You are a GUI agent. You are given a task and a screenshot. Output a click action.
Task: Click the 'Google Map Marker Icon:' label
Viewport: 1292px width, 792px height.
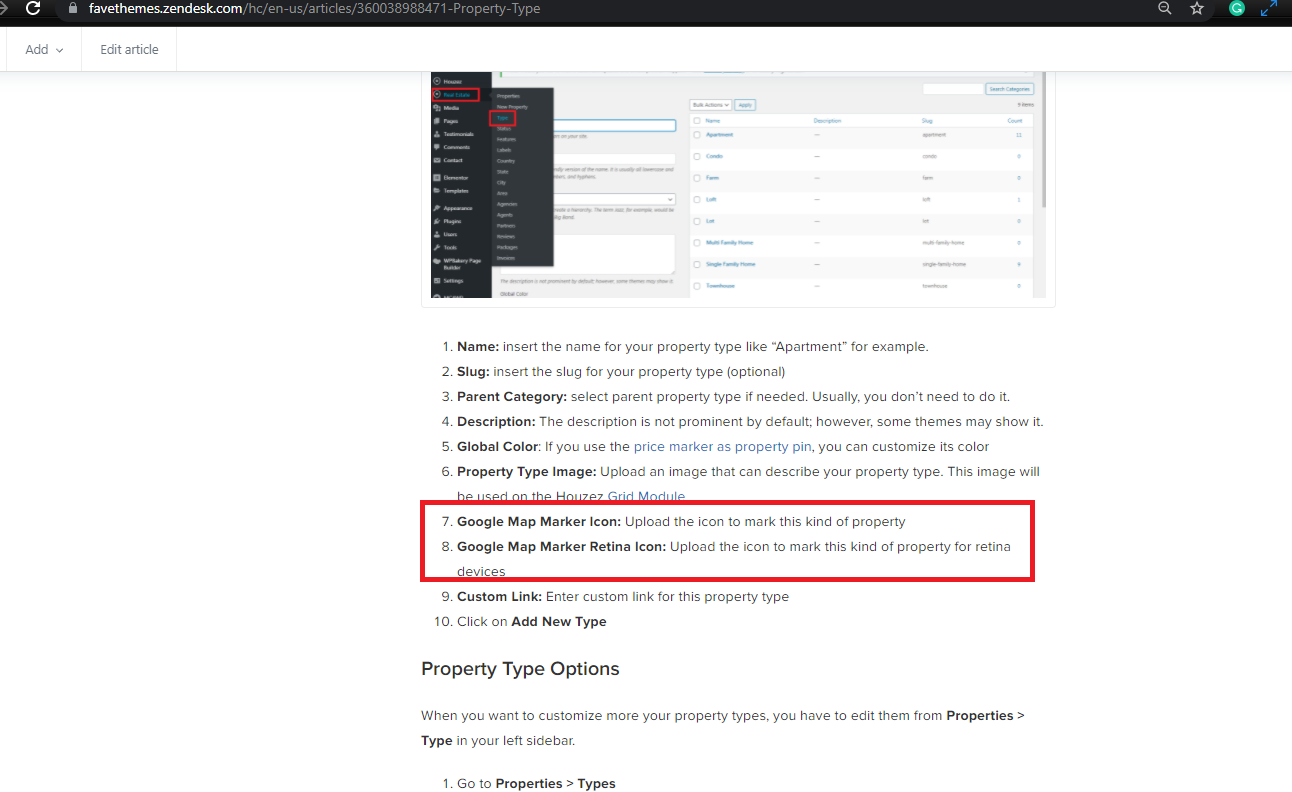(539, 521)
